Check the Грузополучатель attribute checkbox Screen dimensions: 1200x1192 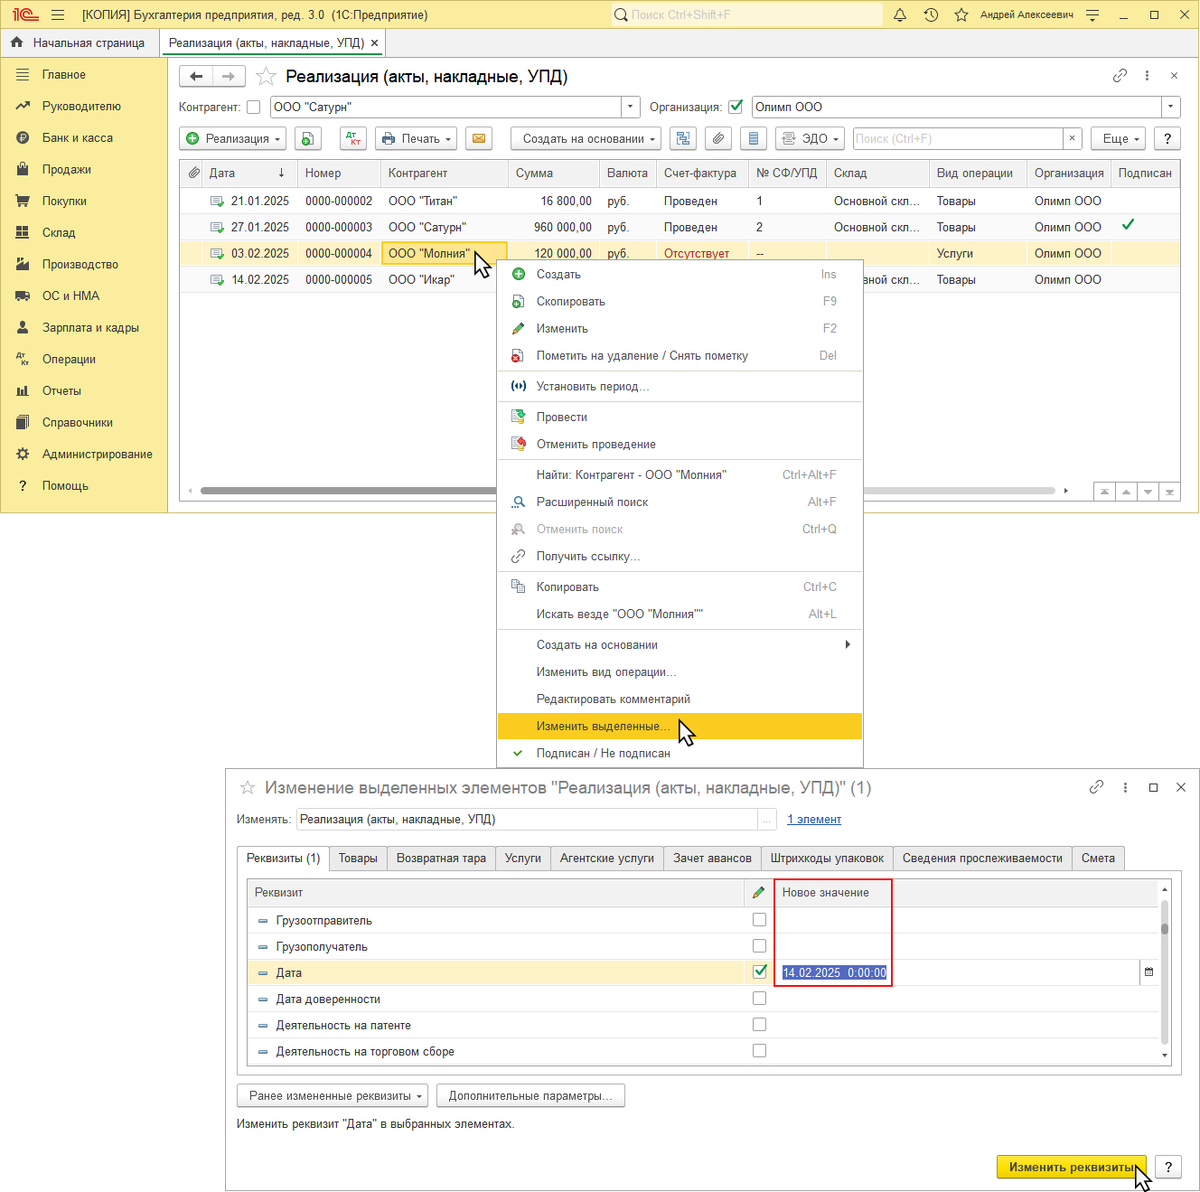[x=759, y=946]
